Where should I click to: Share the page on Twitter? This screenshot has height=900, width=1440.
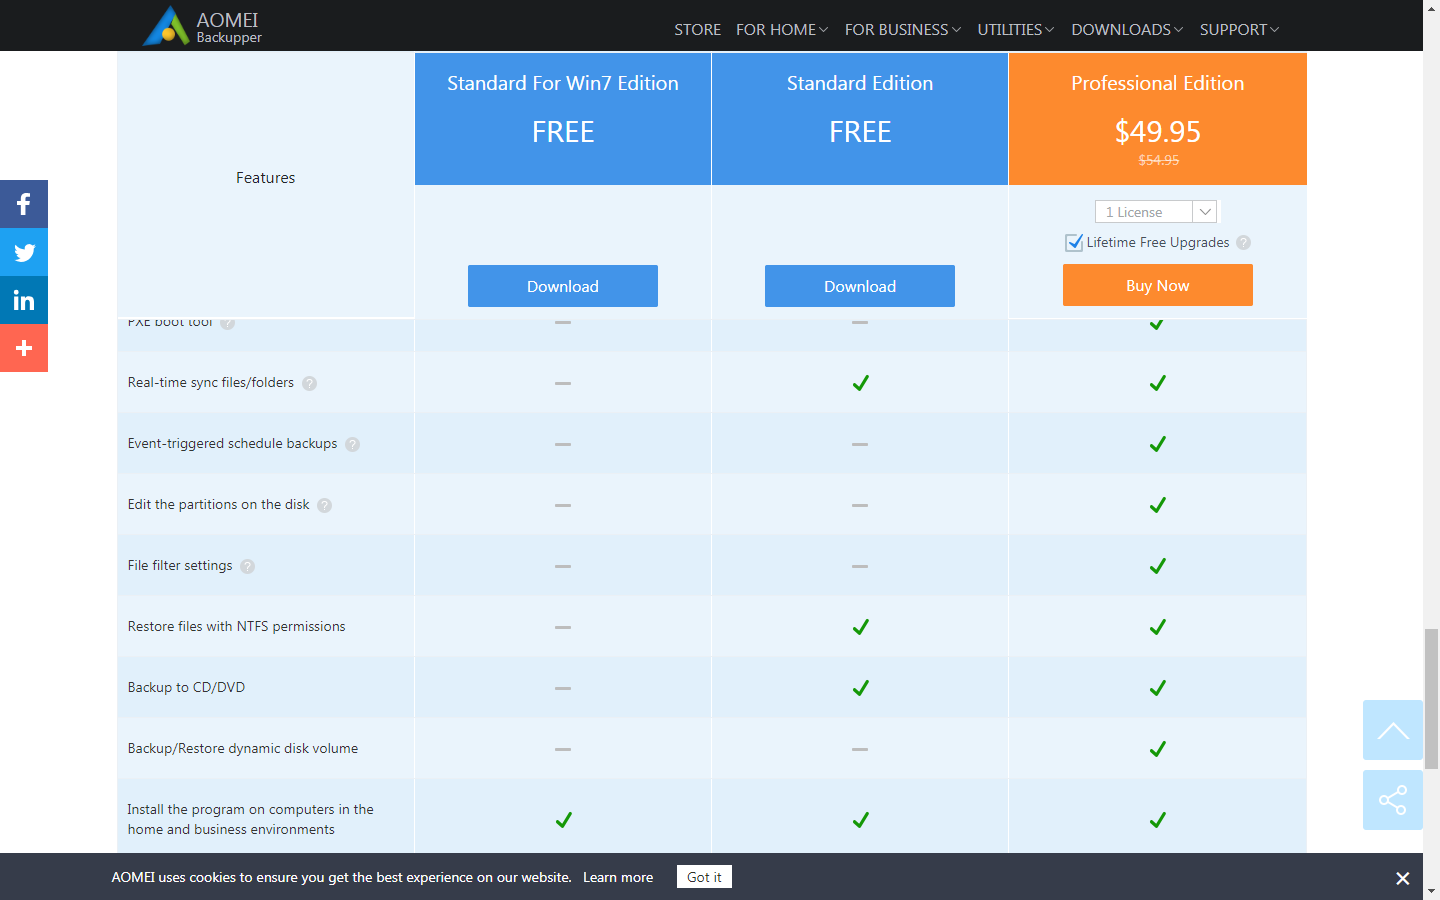[24, 252]
